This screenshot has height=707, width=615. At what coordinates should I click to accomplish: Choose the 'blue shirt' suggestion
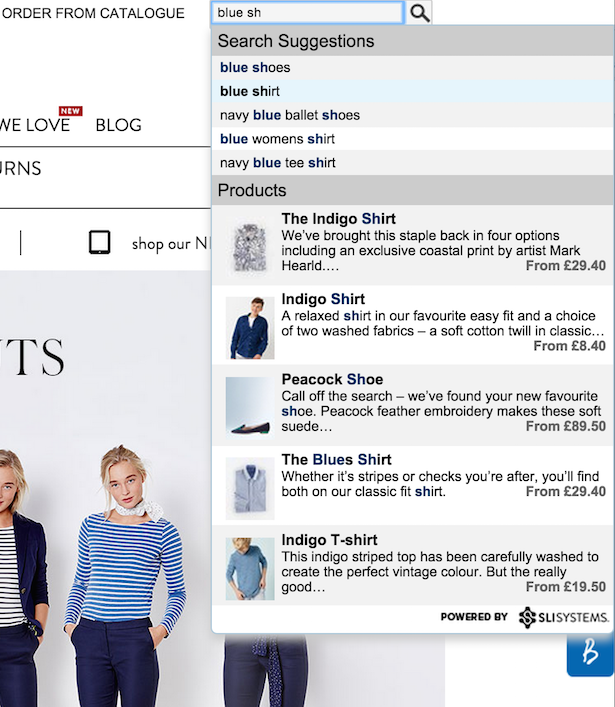pos(250,91)
